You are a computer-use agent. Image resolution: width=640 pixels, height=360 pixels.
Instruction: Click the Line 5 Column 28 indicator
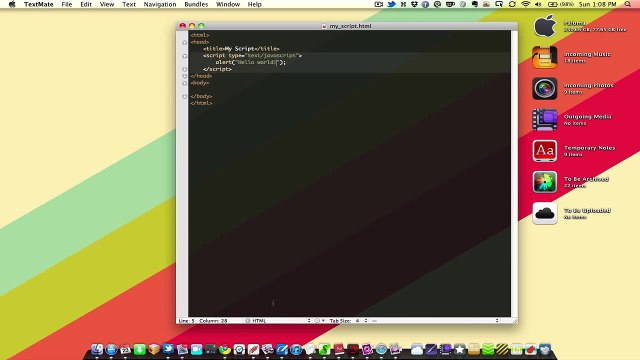(x=203, y=321)
